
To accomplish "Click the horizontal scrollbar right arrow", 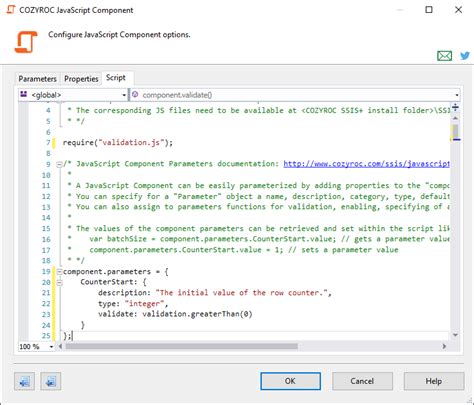I will [x=444, y=346].
